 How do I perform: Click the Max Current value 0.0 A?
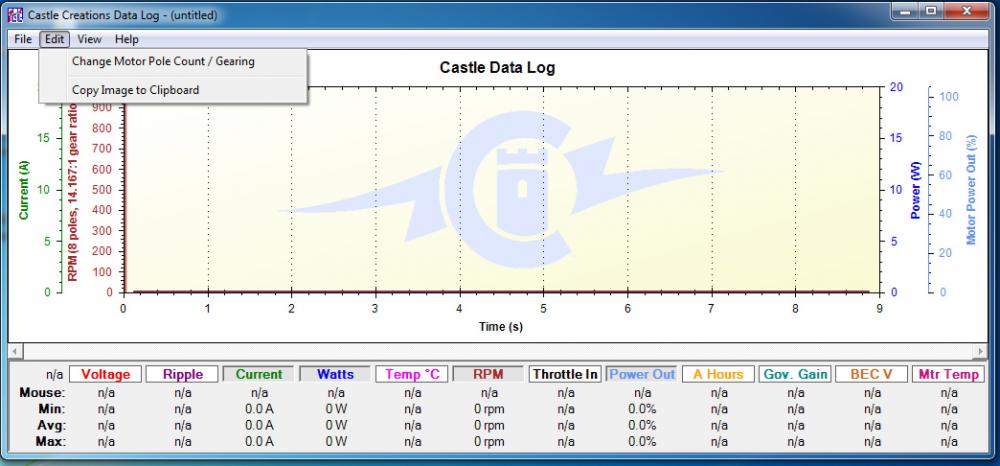coord(259,442)
